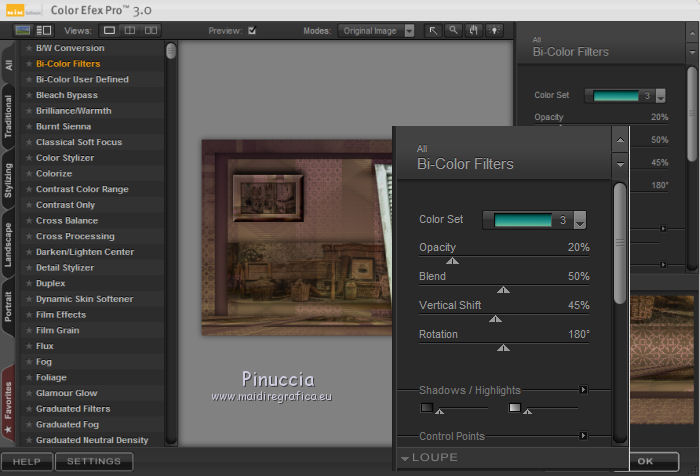The image size is (700, 476).
Task: Click the lightbulb background color icon
Action: (x=493, y=30)
